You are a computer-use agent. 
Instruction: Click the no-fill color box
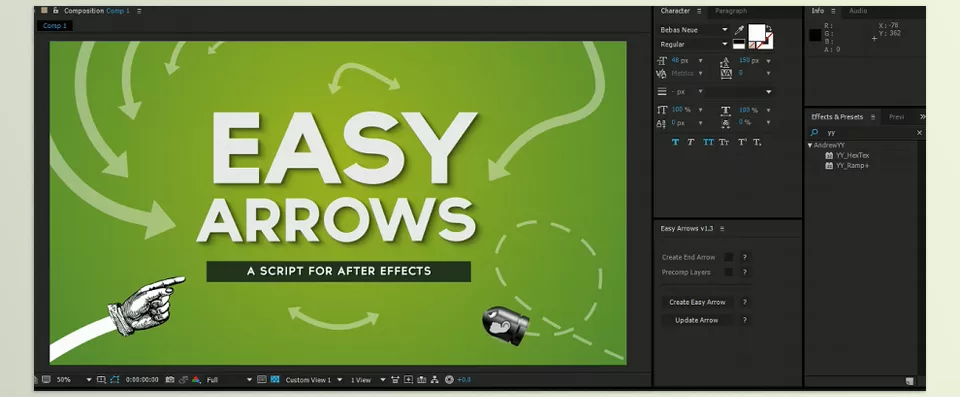tap(751, 45)
